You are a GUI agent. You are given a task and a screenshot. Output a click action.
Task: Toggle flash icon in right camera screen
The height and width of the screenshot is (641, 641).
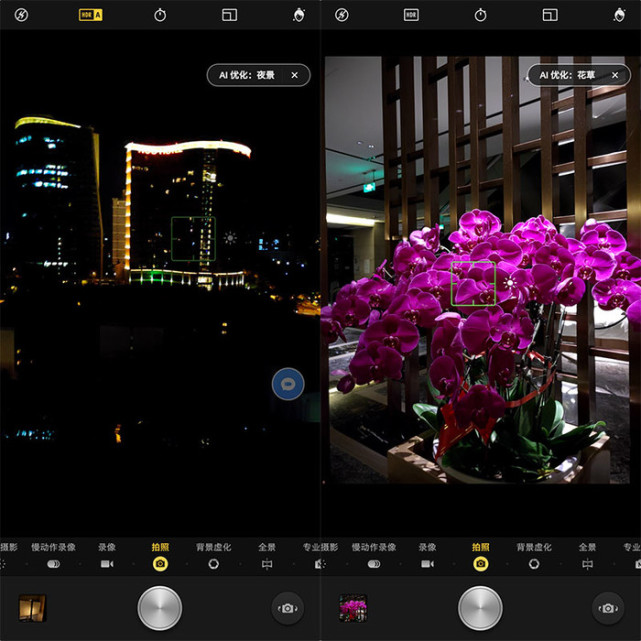click(x=342, y=16)
